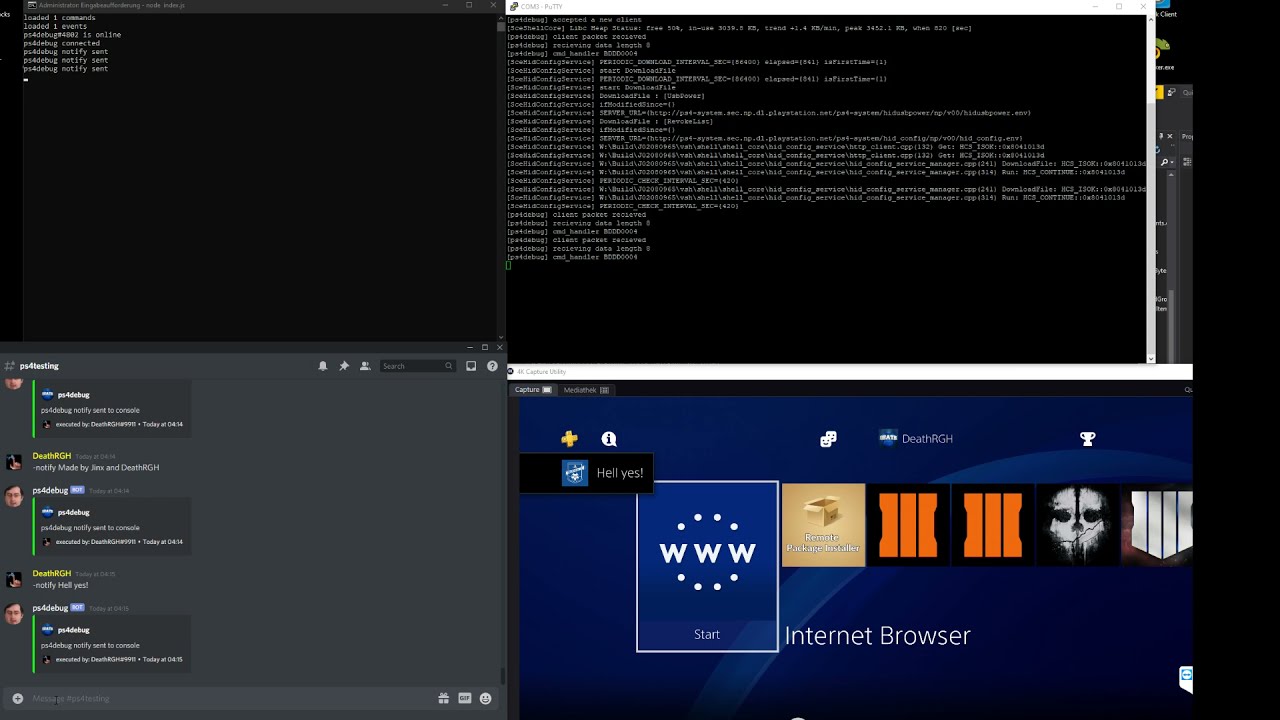Click DeathRGH username above 'Made by Jinx' message
The width and height of the screenshot is (1280, 720).
(x=52, y=456)
